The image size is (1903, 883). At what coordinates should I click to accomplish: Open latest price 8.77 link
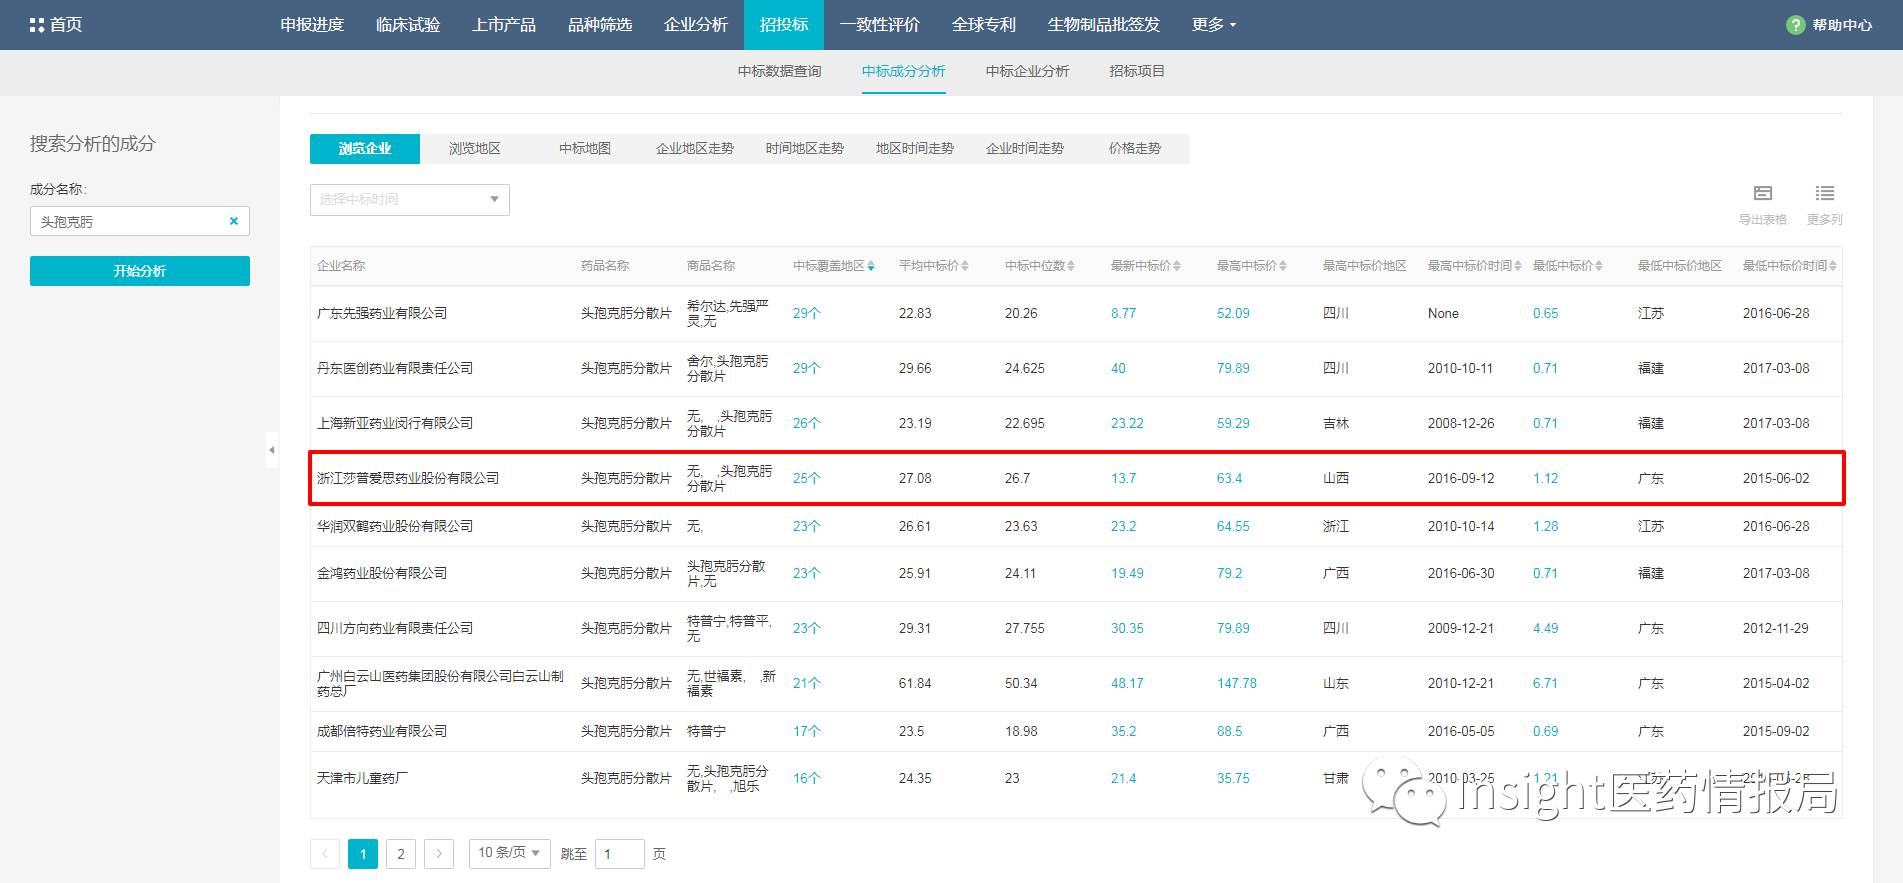coord(1123,313)
